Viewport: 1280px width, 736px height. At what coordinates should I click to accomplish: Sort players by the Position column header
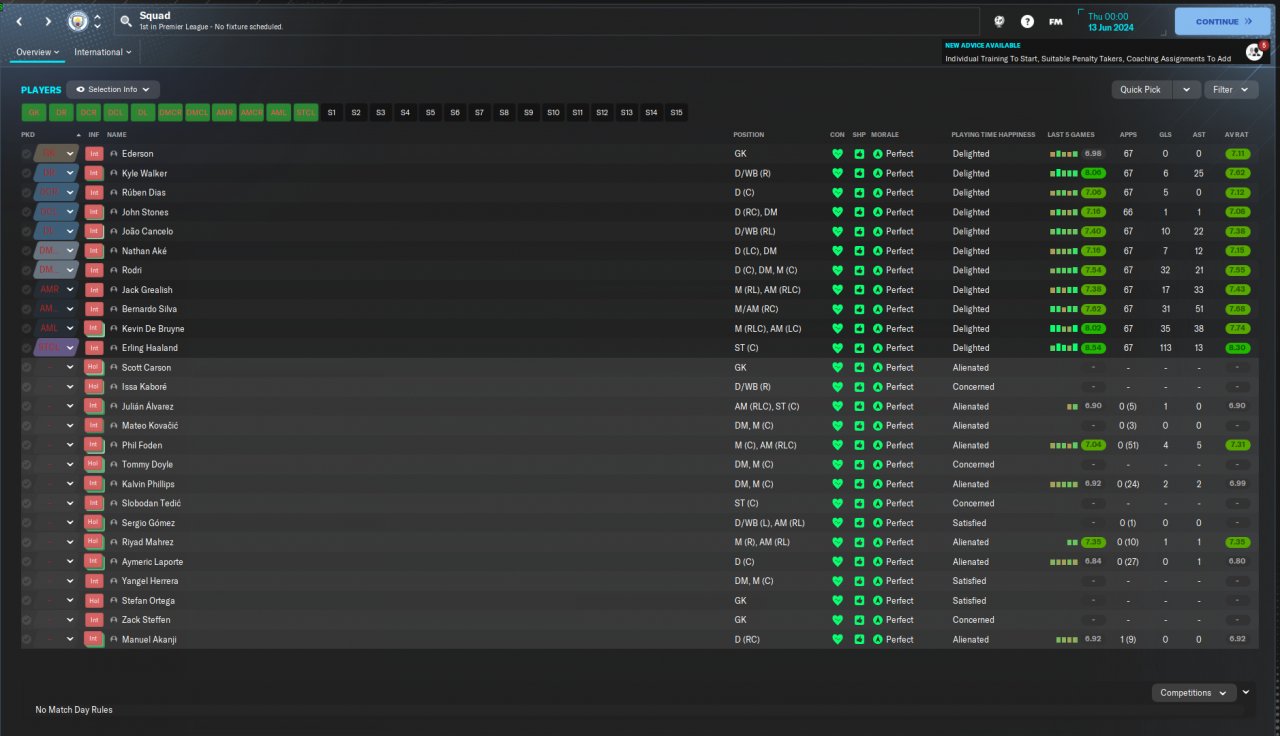pos(749,134)
